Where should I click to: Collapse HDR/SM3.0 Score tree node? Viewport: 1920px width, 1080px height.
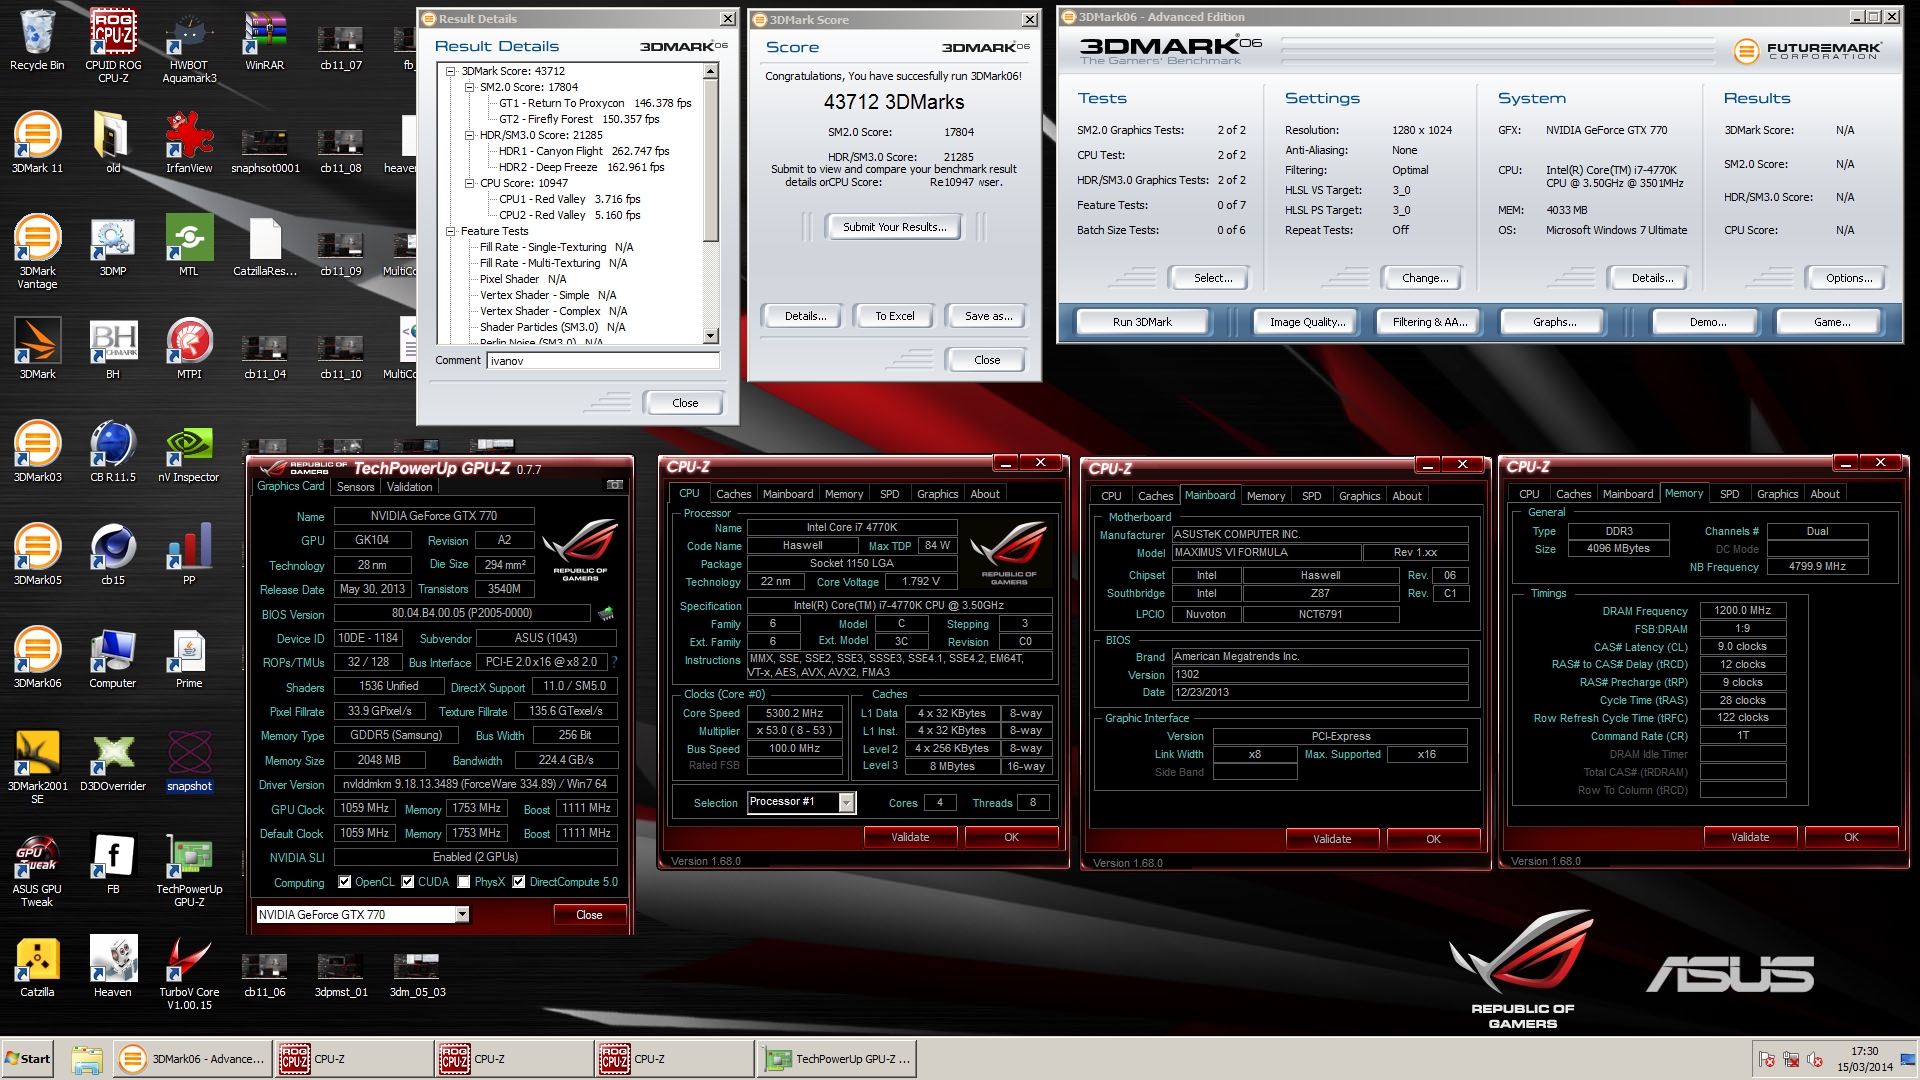point(469,135)
